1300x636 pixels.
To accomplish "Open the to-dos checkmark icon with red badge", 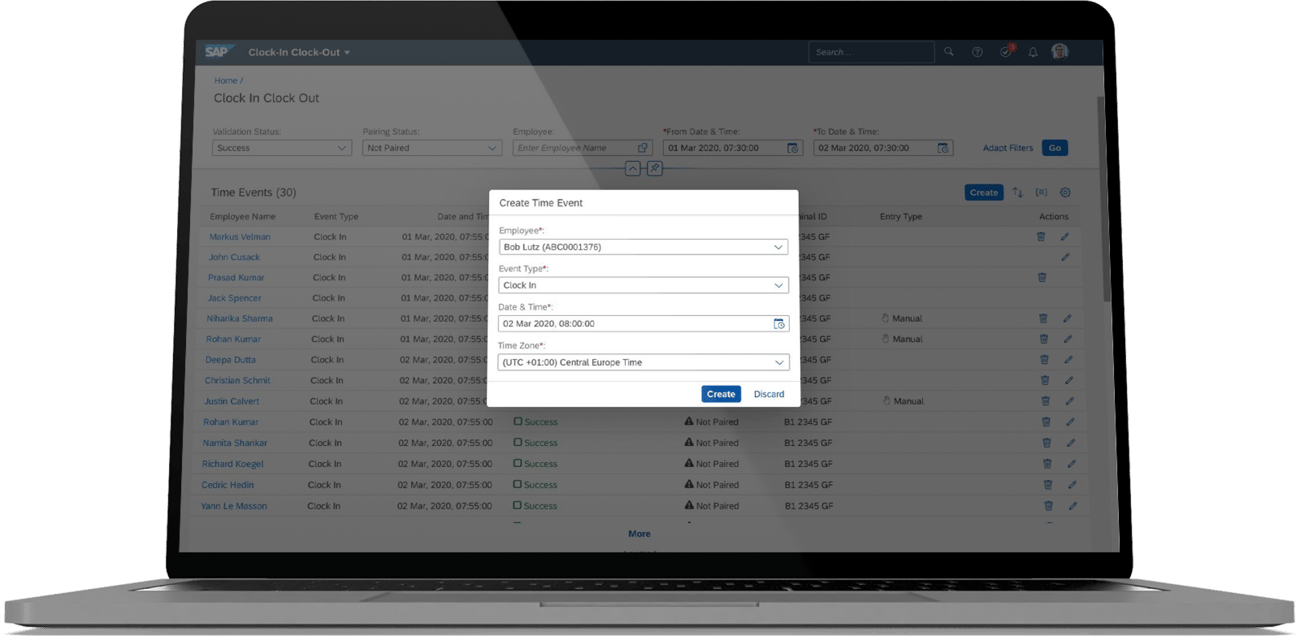I will click(x=1005, y=51).
